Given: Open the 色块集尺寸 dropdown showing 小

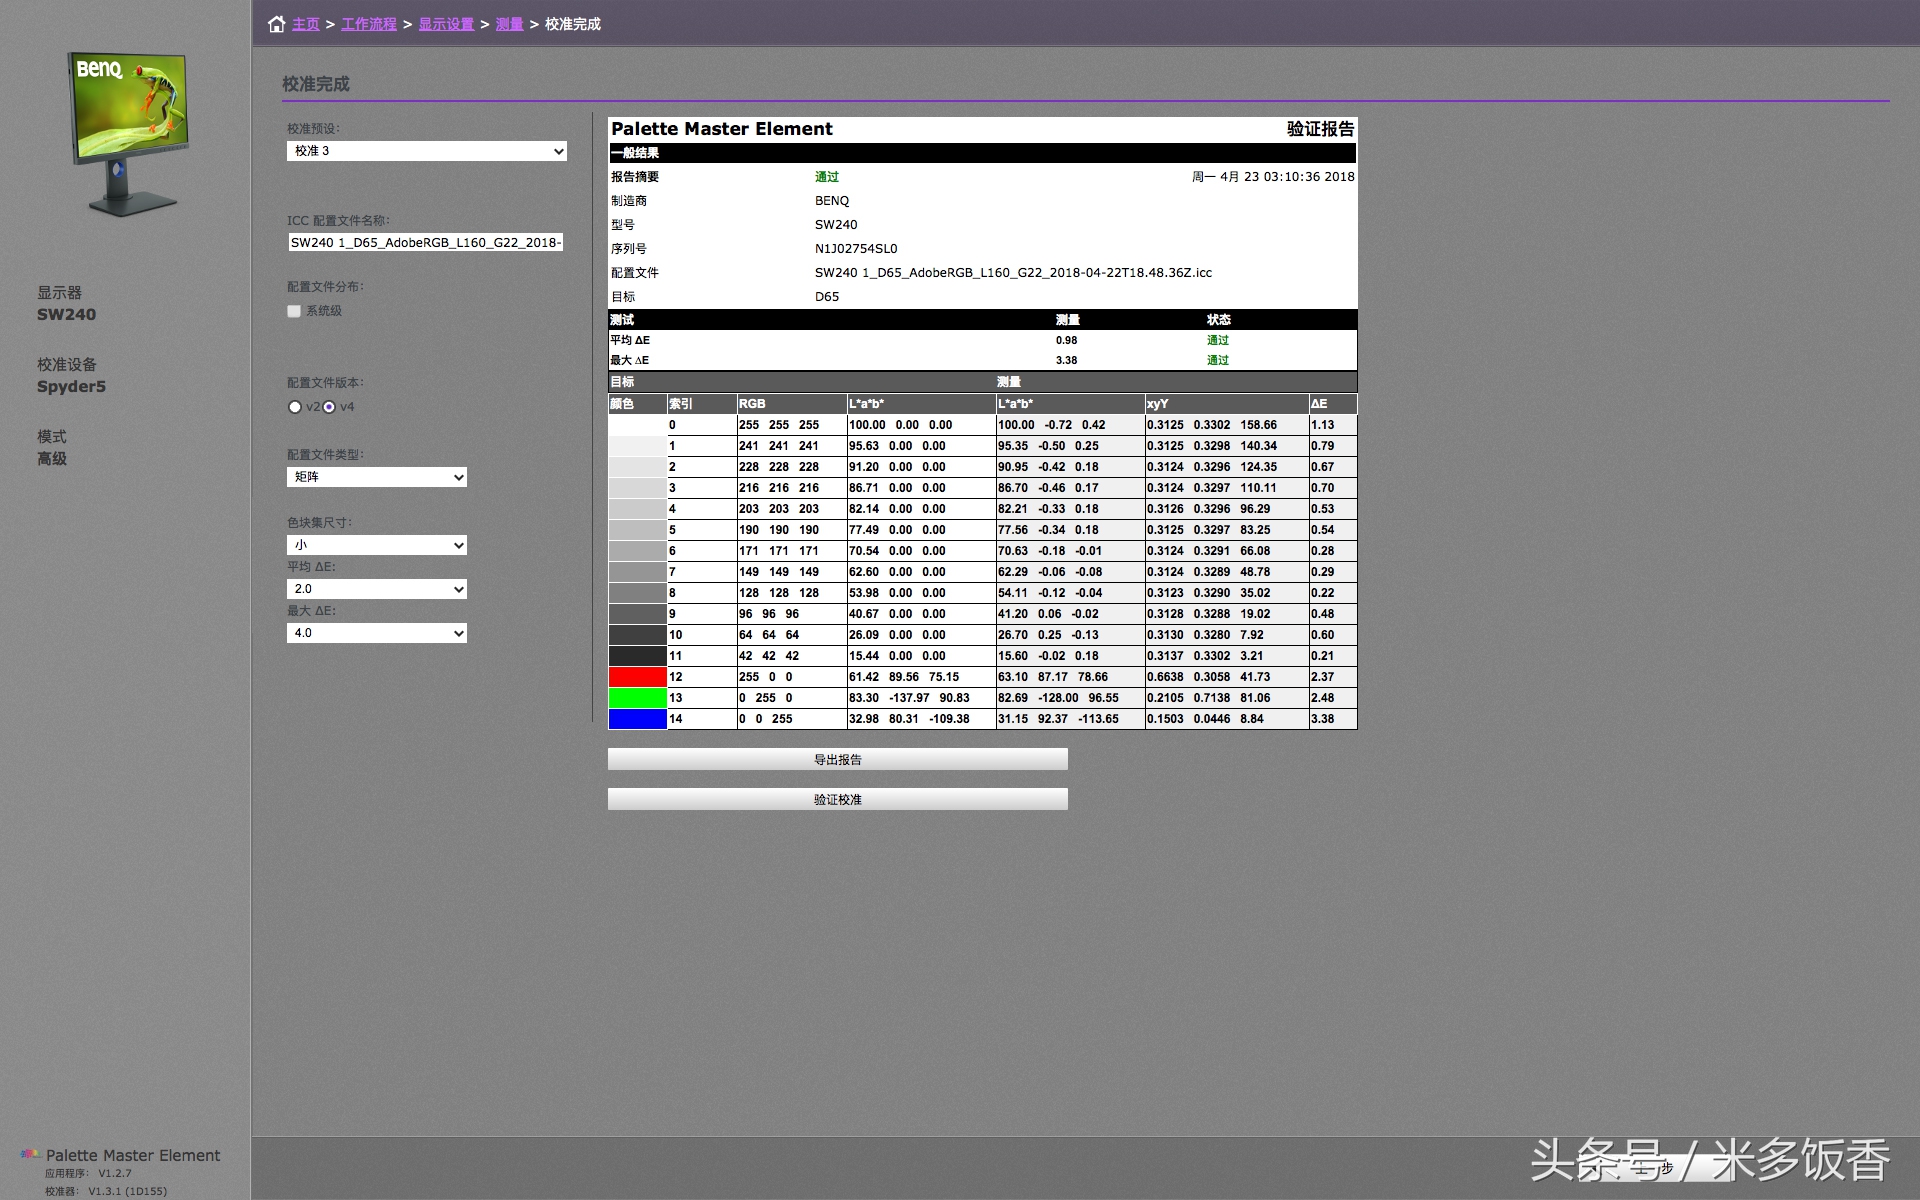Looking at the screenshot, I should 377,545.
